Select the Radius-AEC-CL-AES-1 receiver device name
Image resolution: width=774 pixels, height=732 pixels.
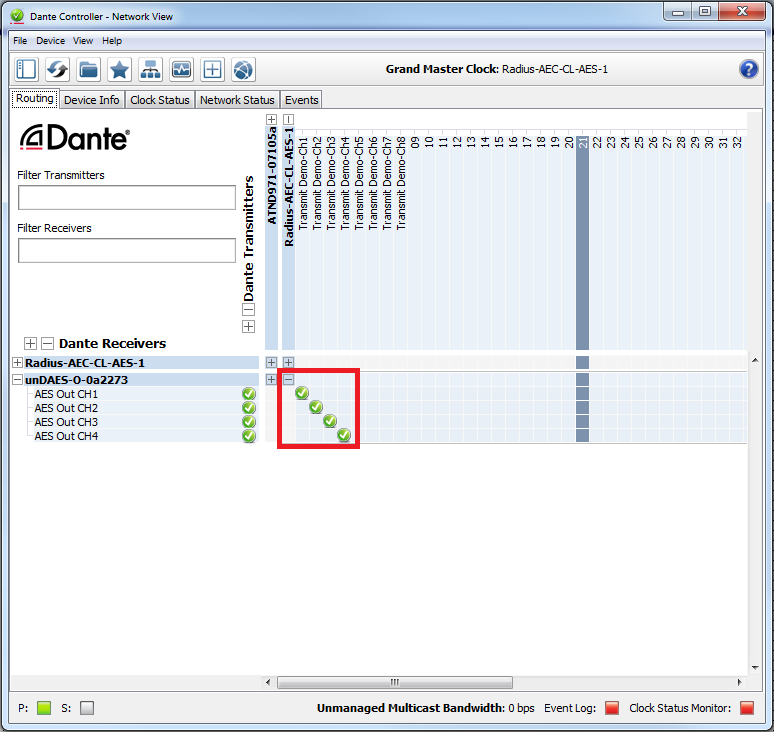click(x=85, y=363)
